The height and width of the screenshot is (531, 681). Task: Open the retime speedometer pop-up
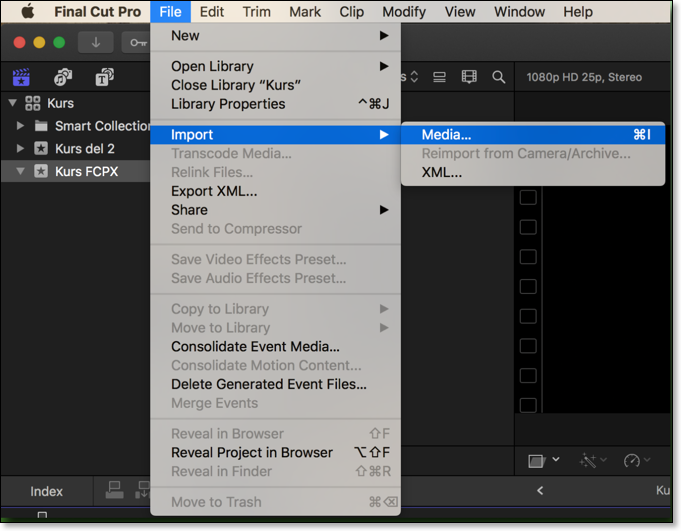(x=637, y=460)
